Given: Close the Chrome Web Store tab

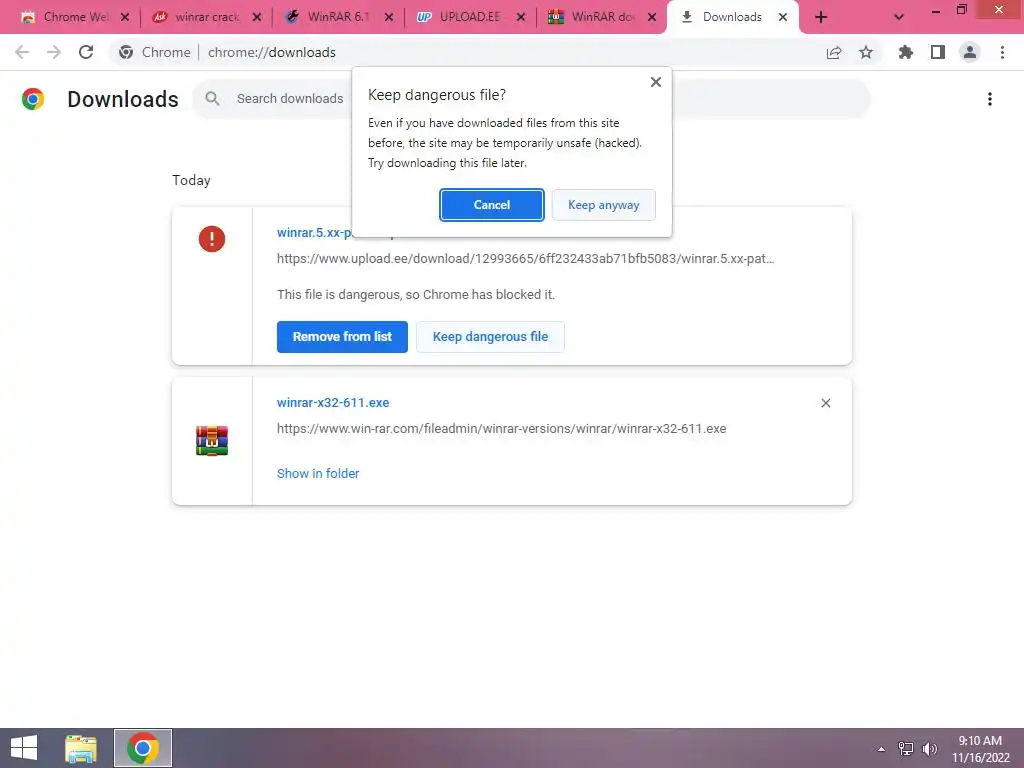Looking at the screenshot, I should [x=125, y=18].
